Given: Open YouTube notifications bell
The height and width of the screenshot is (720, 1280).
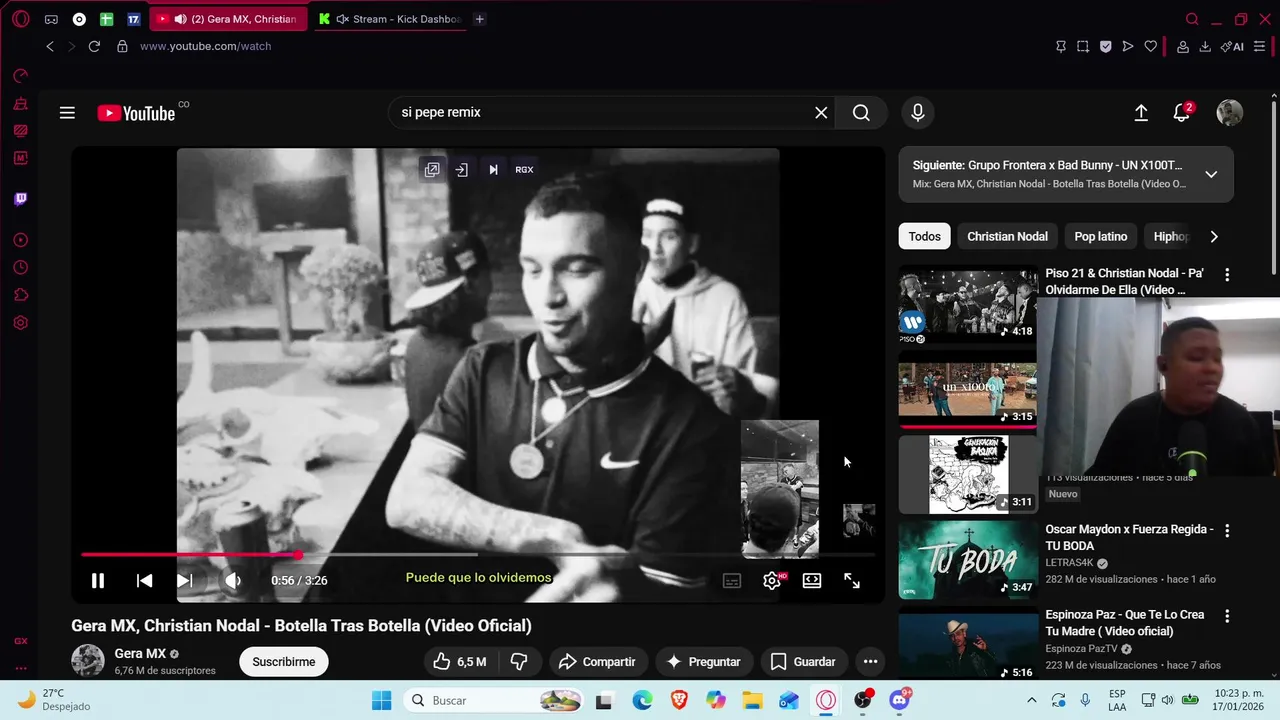Looking at the screenshot, I should [1182, 113].
